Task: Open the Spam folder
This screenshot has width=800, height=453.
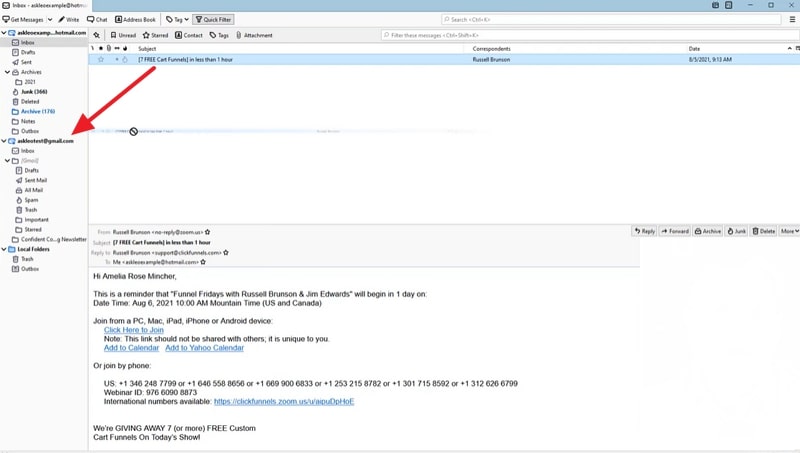Action: [31, 200]
